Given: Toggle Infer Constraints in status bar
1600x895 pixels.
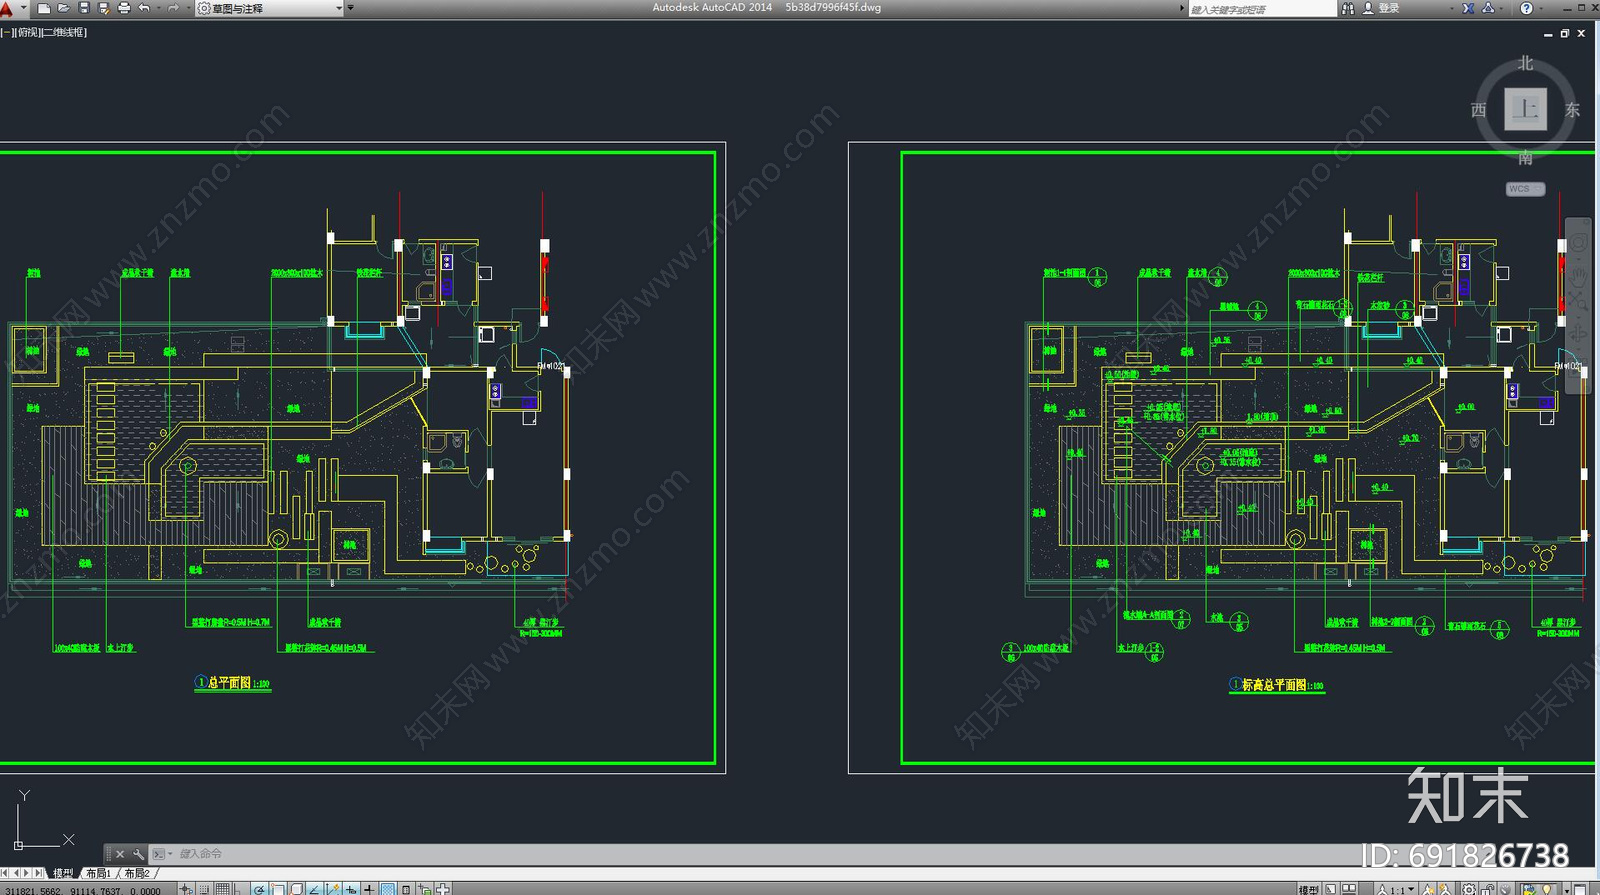Looking at the screenshot, I should click(x=186, y=889).
